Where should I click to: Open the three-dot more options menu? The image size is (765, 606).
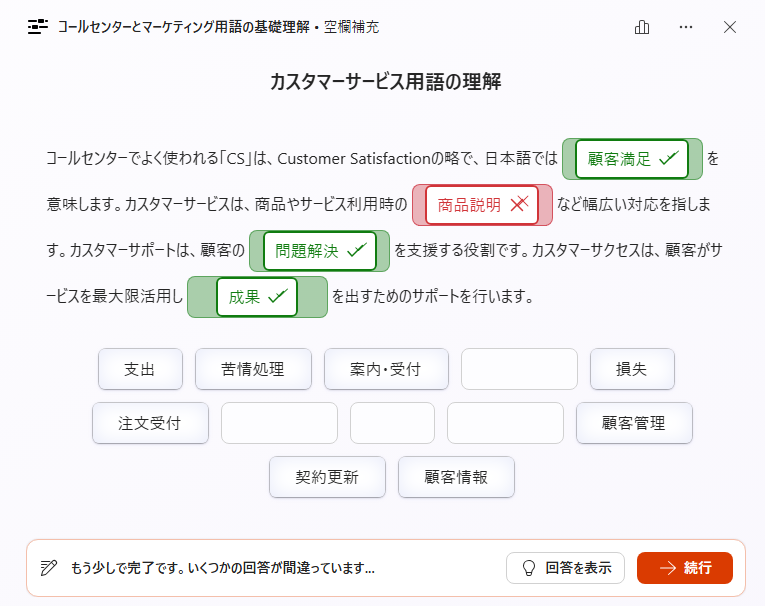686,27
